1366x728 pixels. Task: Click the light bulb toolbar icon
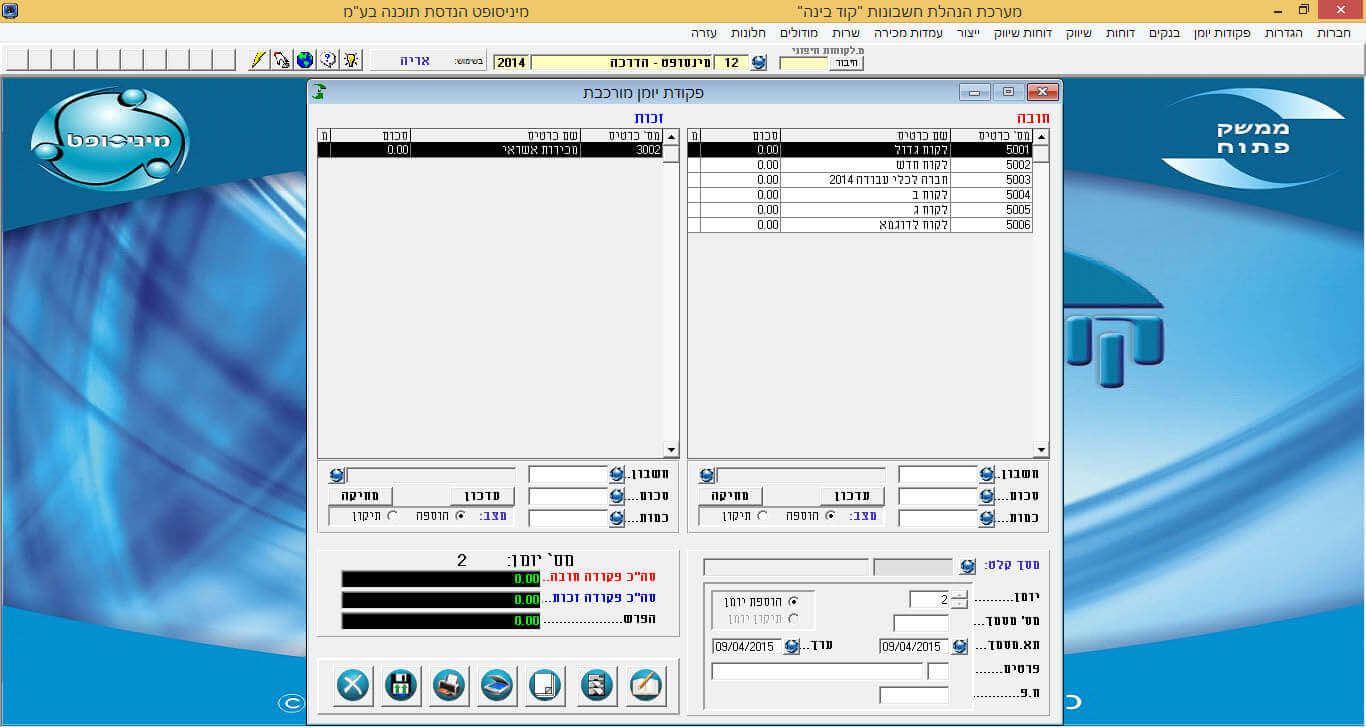tap(351, 61)
